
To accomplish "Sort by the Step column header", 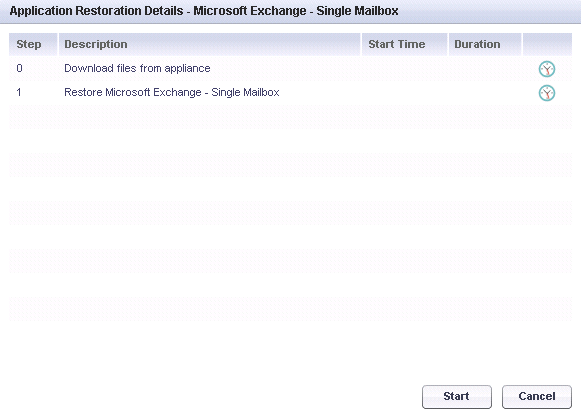I will pyautogui.click(x=33, y=44).
